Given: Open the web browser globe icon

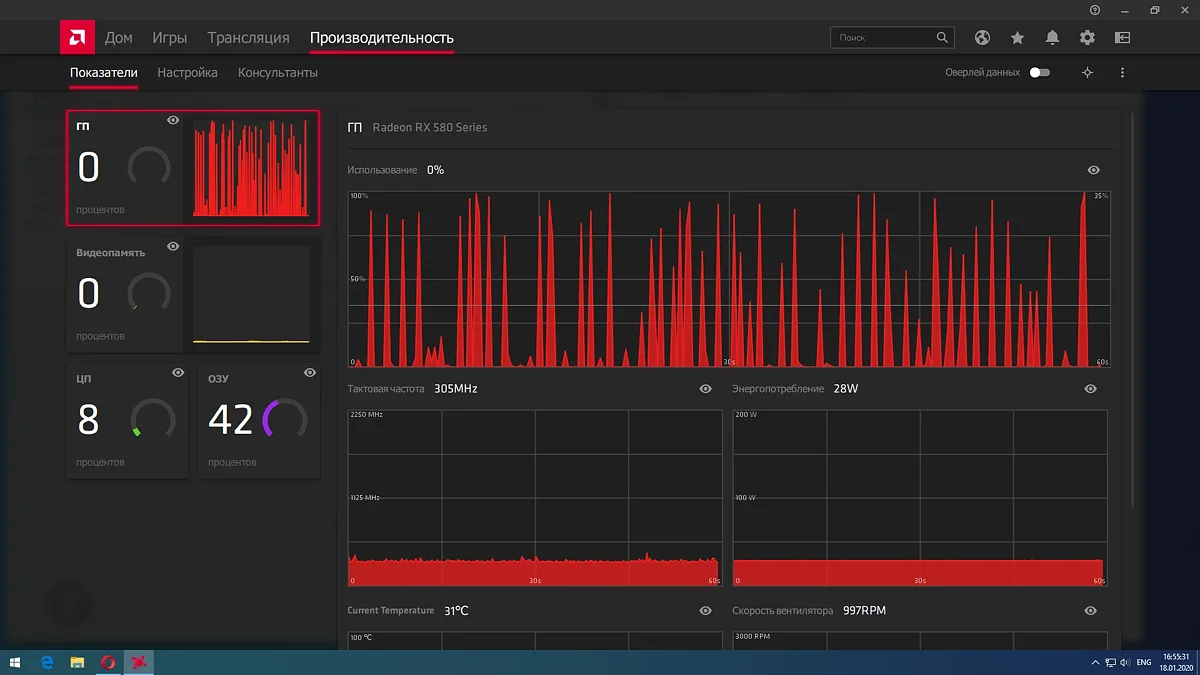Looking at the screenshot, I should pyautogui.click(x=982, y=38).
